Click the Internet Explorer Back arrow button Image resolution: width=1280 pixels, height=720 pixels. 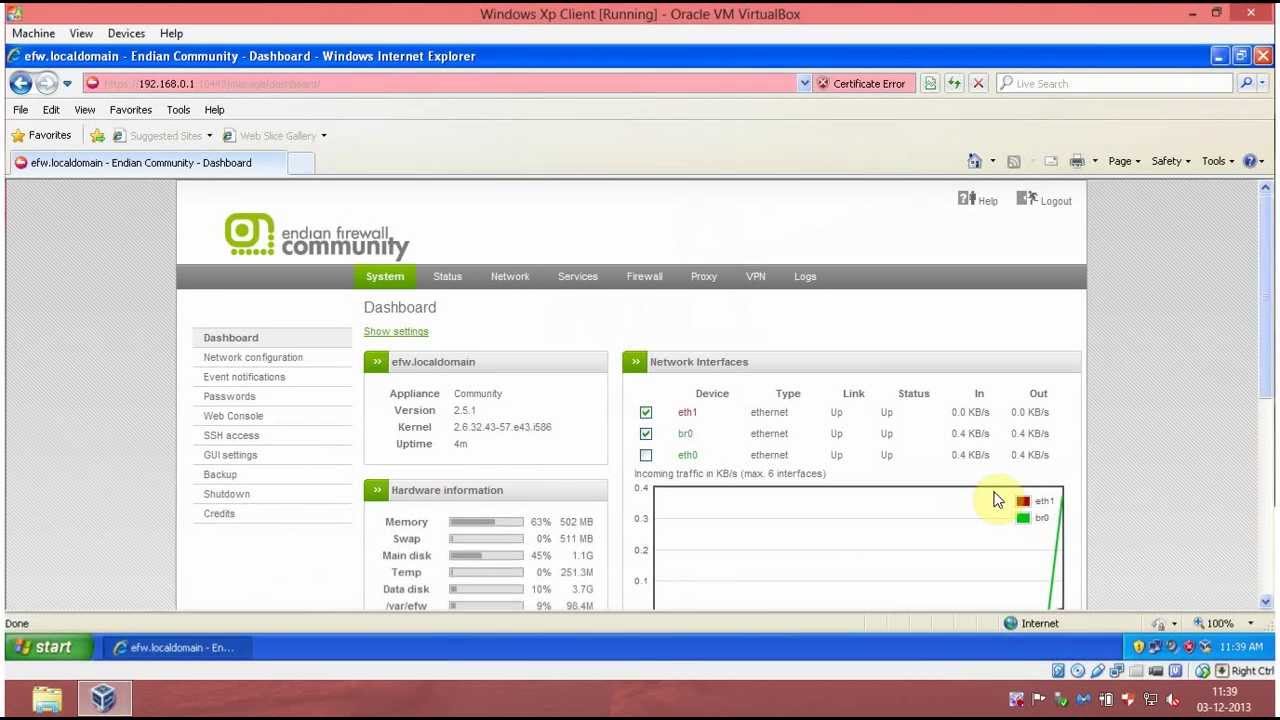21,84
